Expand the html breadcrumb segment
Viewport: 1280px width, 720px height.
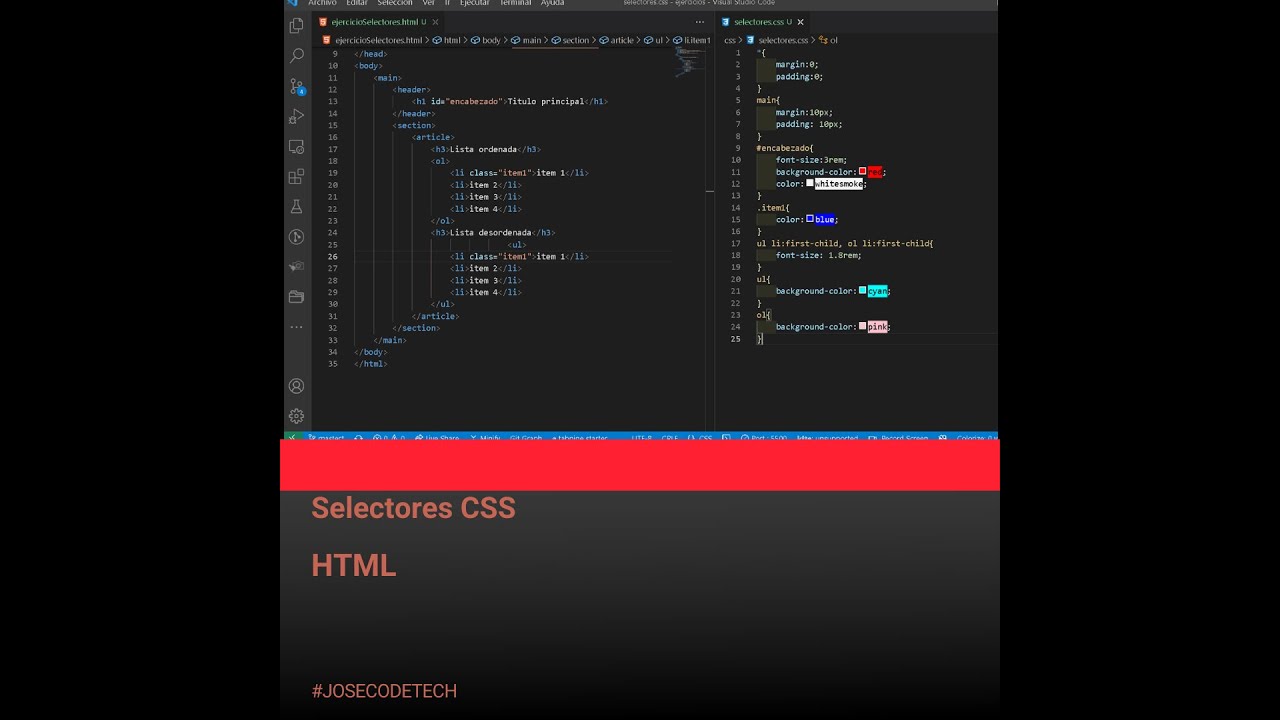click(x=447, y=41)
